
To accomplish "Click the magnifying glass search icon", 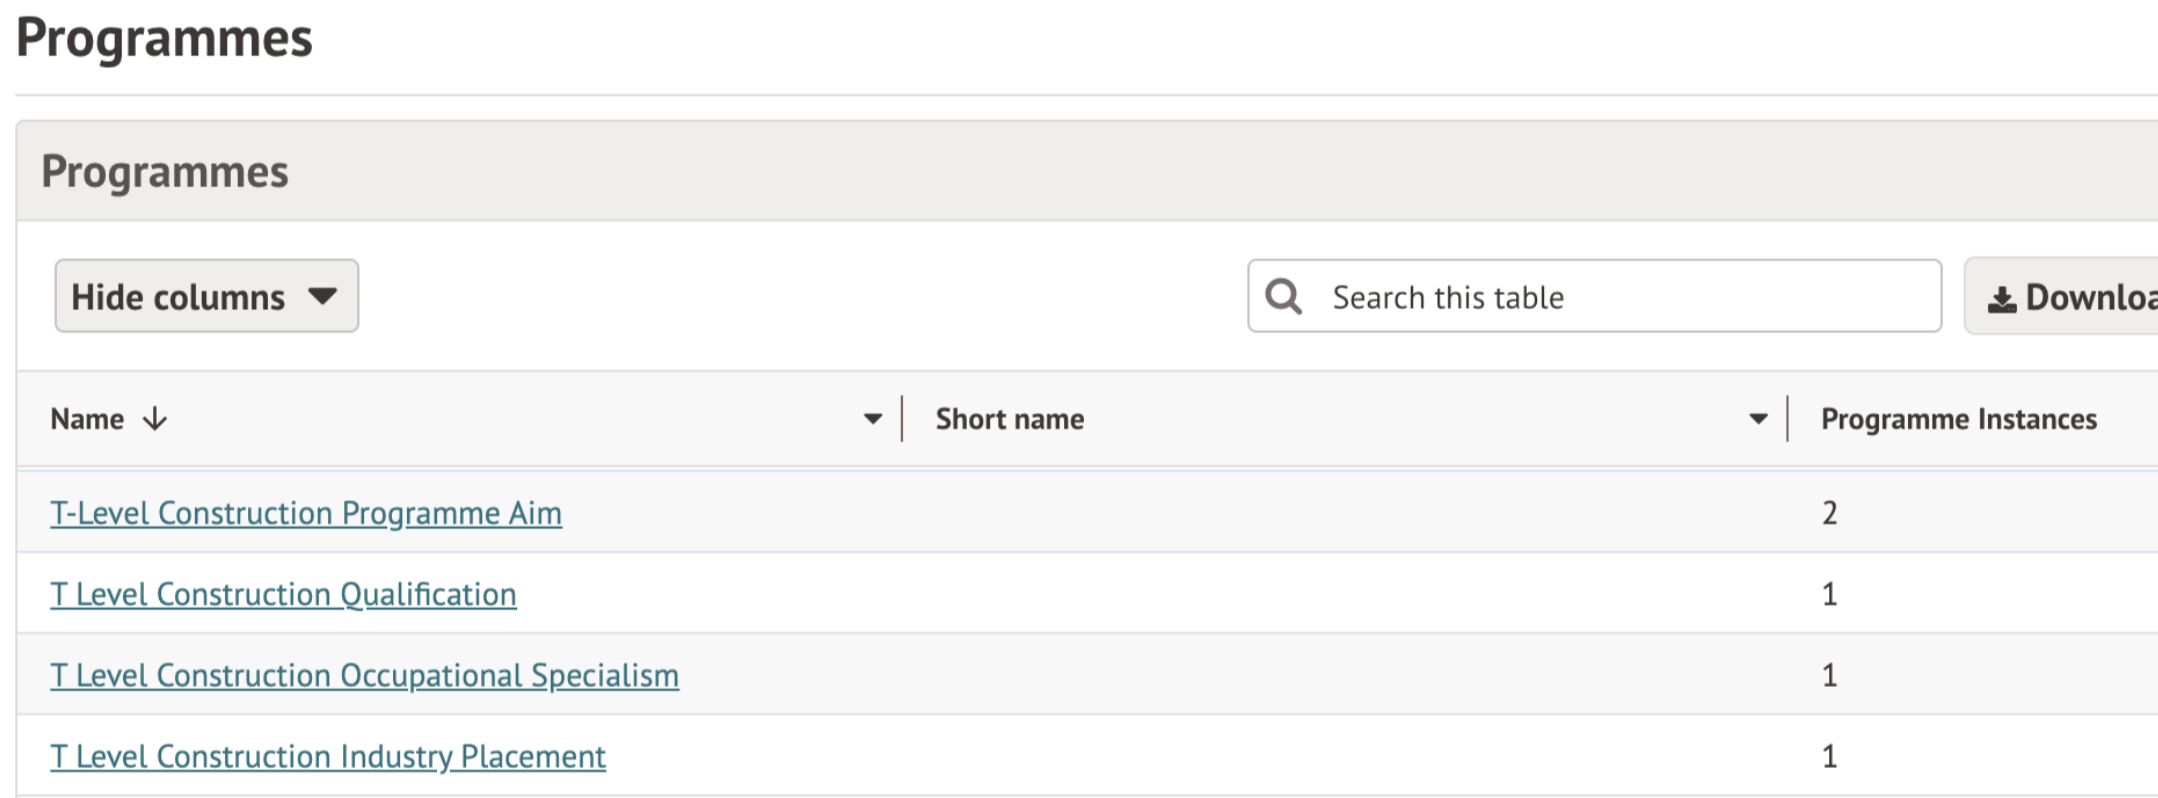I will point(1283,297).
